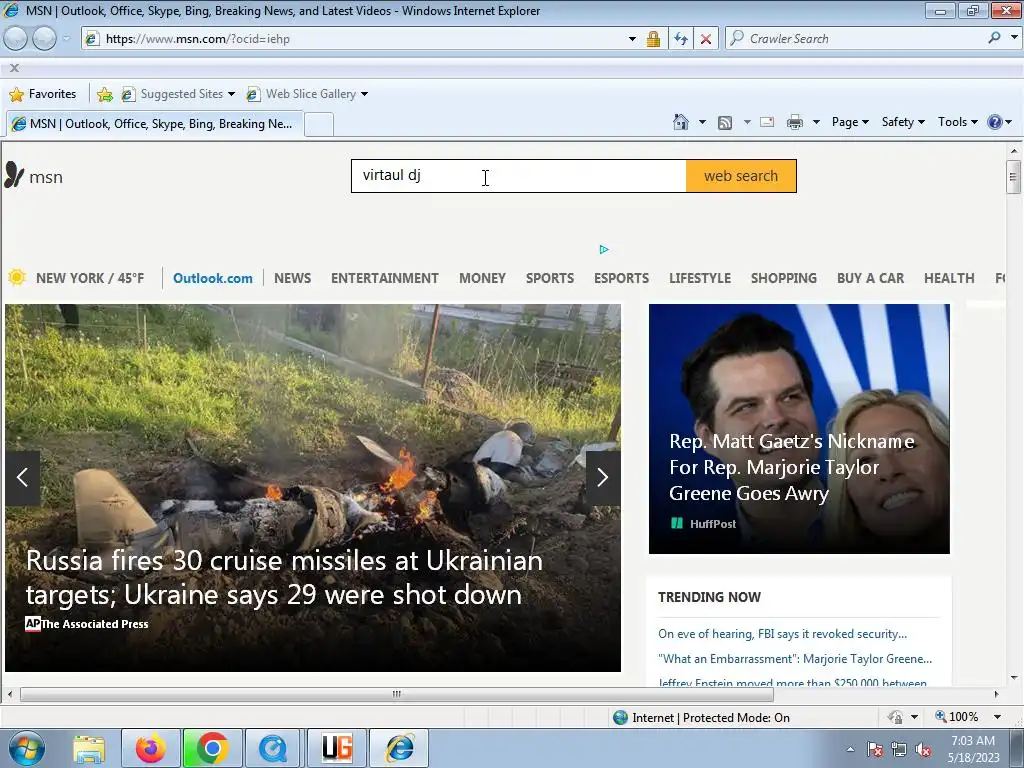The height and width of the screenshot is (768, 1024).
Task: Click the muted volume tray icon
Action: tap(923, 750)
